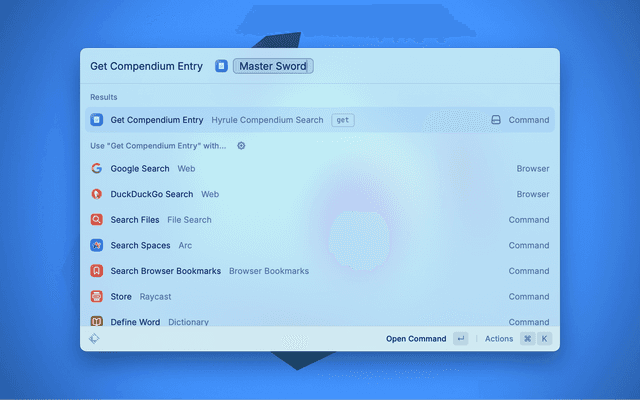Click the Raycast Store icon

tap(97, 296)
